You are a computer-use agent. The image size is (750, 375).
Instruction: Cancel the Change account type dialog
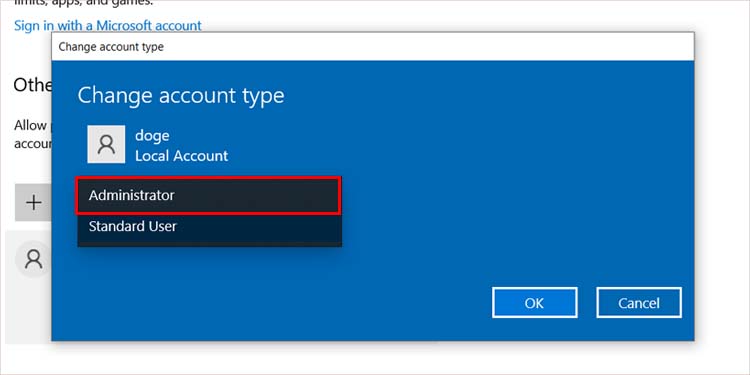(639, 302)
